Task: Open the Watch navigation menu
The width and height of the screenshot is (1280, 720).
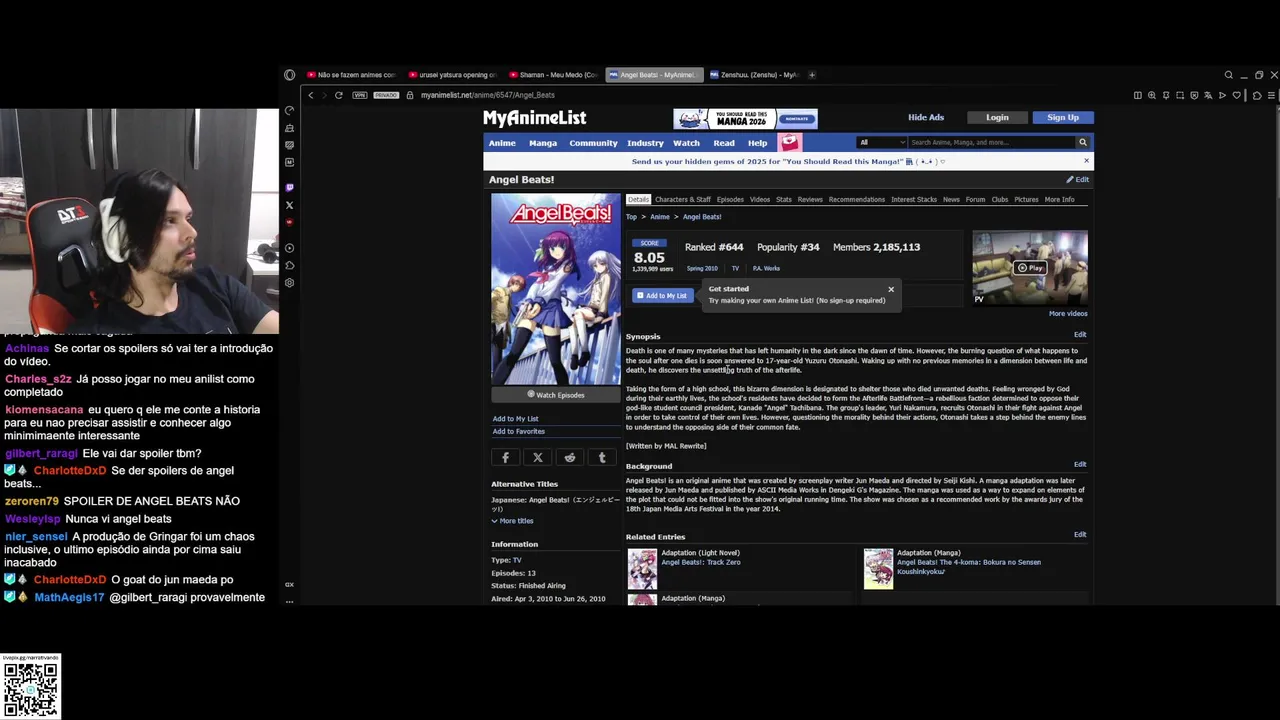Action: 686,143
